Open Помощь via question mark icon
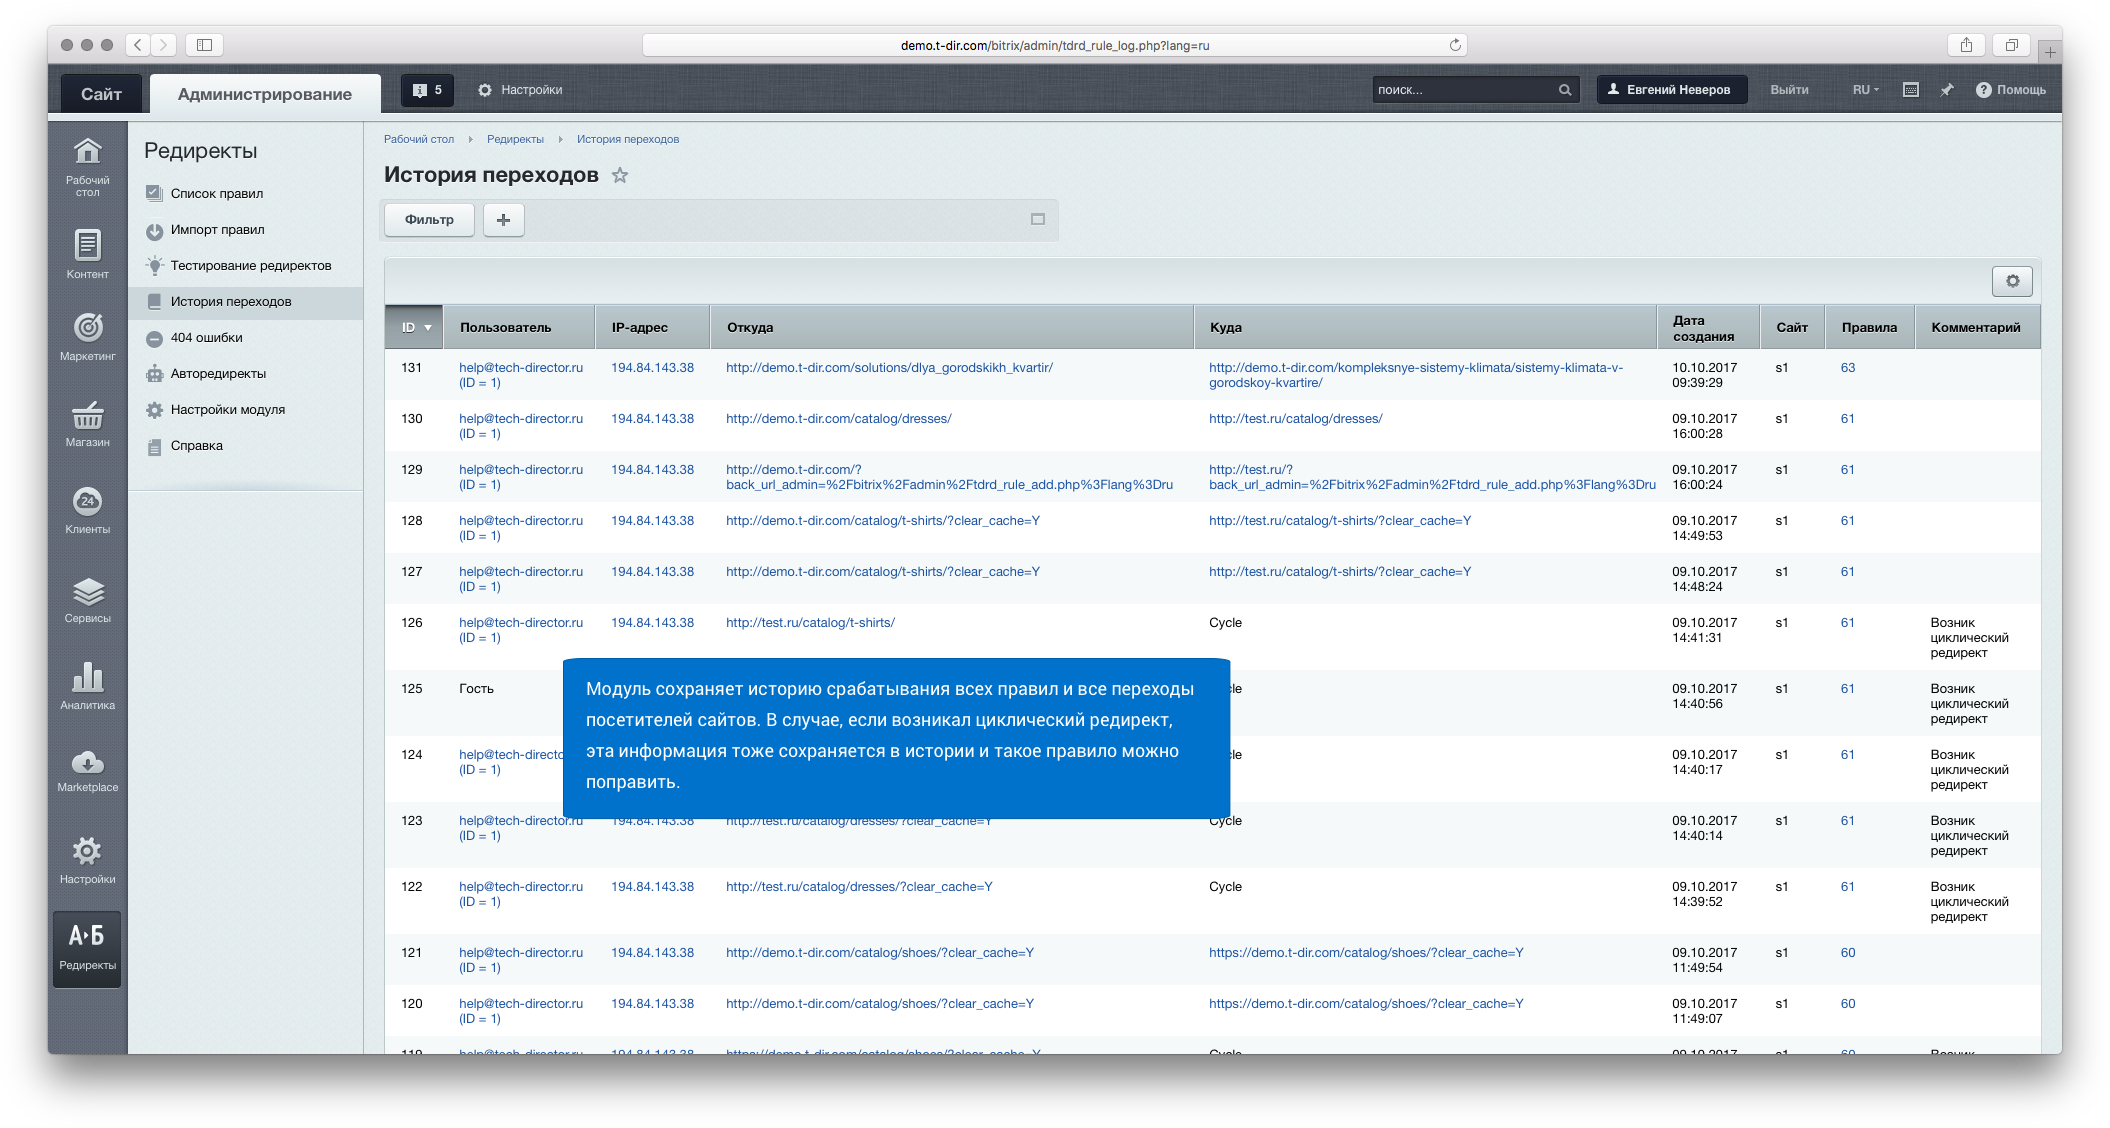 tap(1983, 89)
